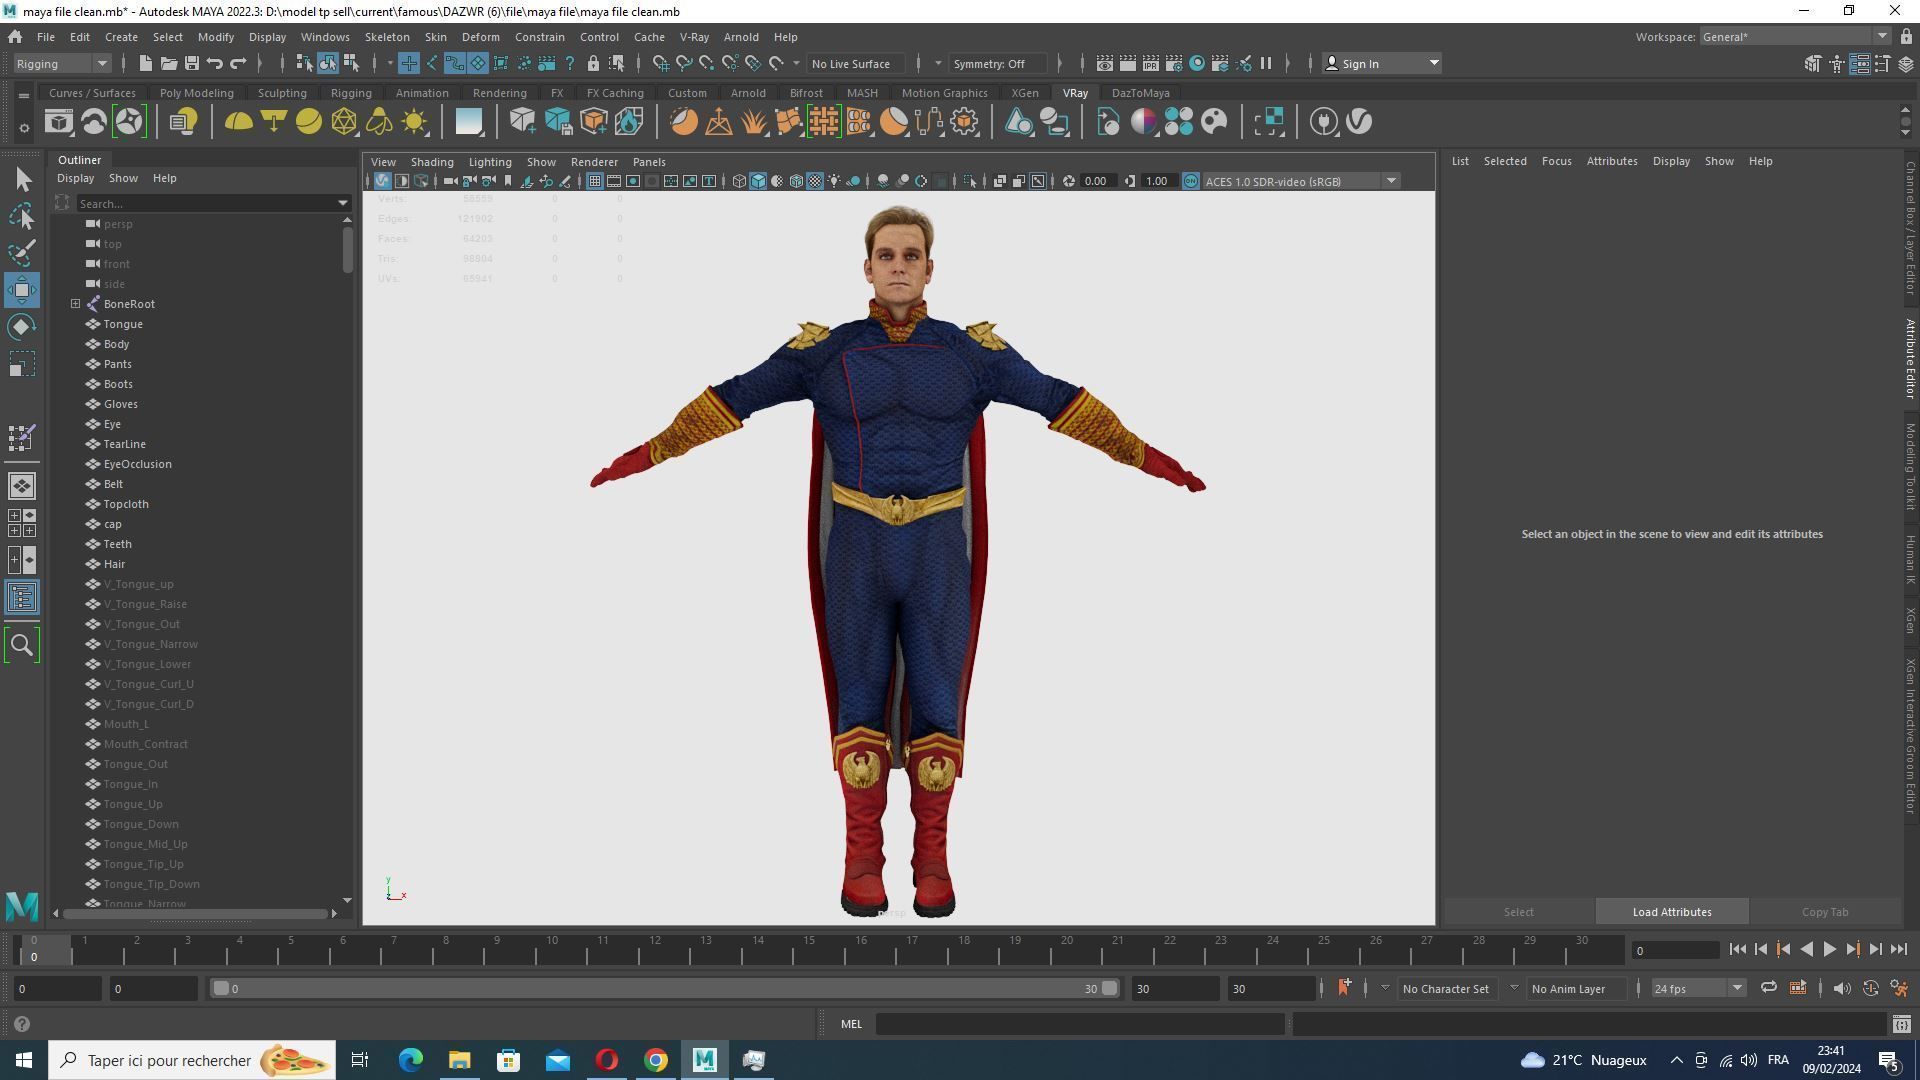Click the Select button in Attribute Editor

point(1518,912)
